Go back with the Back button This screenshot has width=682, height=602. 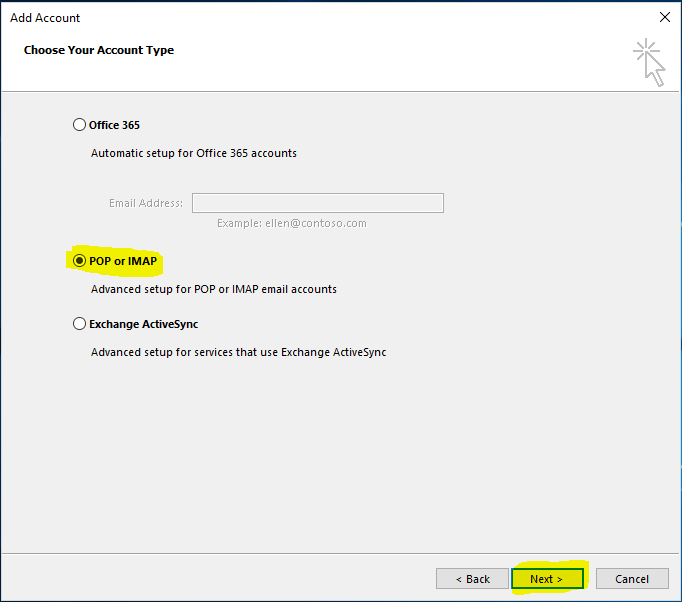[x=472, y=579]
